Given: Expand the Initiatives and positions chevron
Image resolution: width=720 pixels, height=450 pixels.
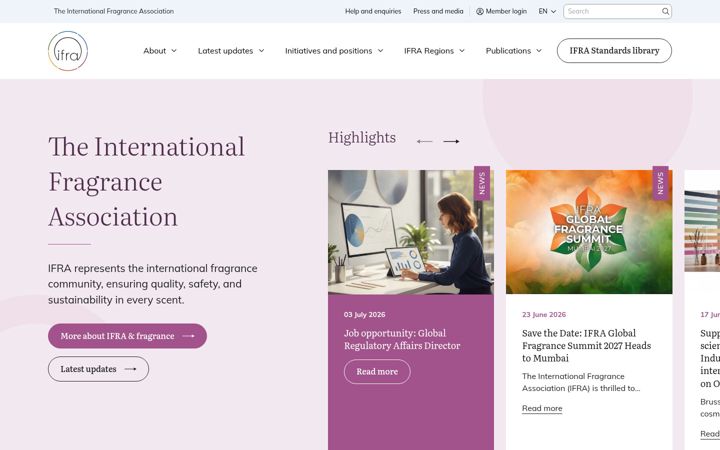Looking at the screenshot, I should [x=380, y=51].
